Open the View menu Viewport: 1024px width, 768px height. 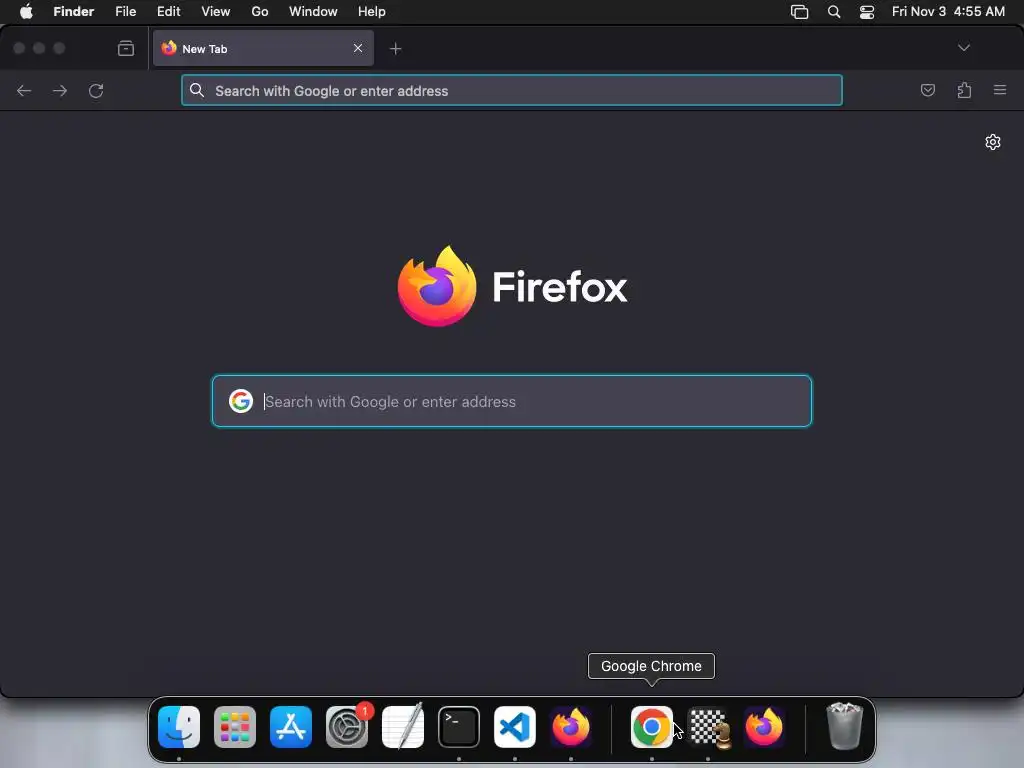pos(216,11)
